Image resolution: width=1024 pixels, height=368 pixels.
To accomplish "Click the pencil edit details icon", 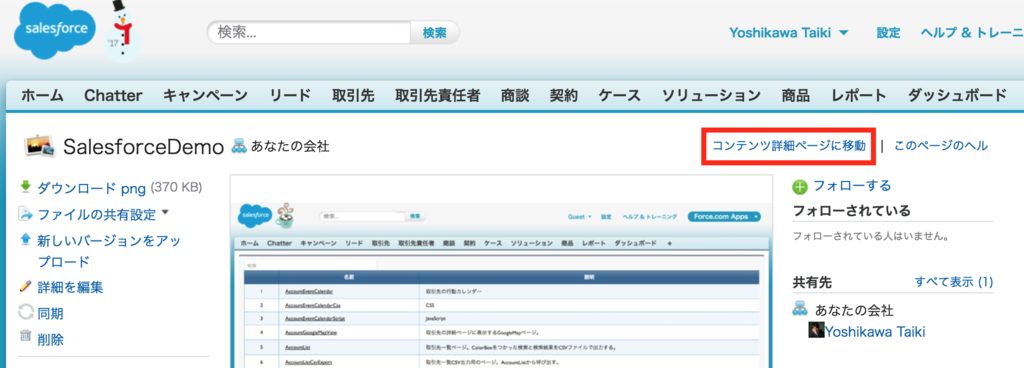I will (x=26, y=286).
